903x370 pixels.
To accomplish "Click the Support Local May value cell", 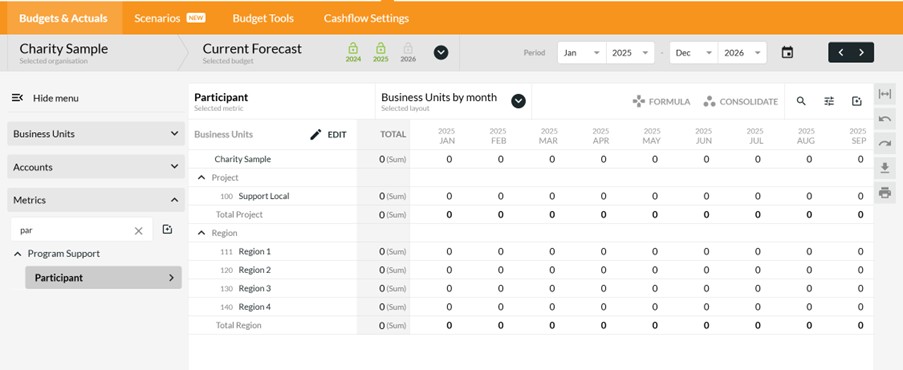I will (655, 196).
